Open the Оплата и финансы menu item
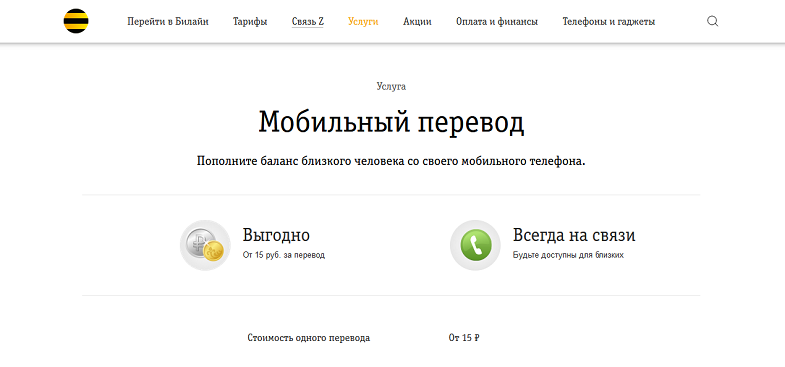Image resolution: width=785 pixels, height=367 pixels. tap(497, 22)
